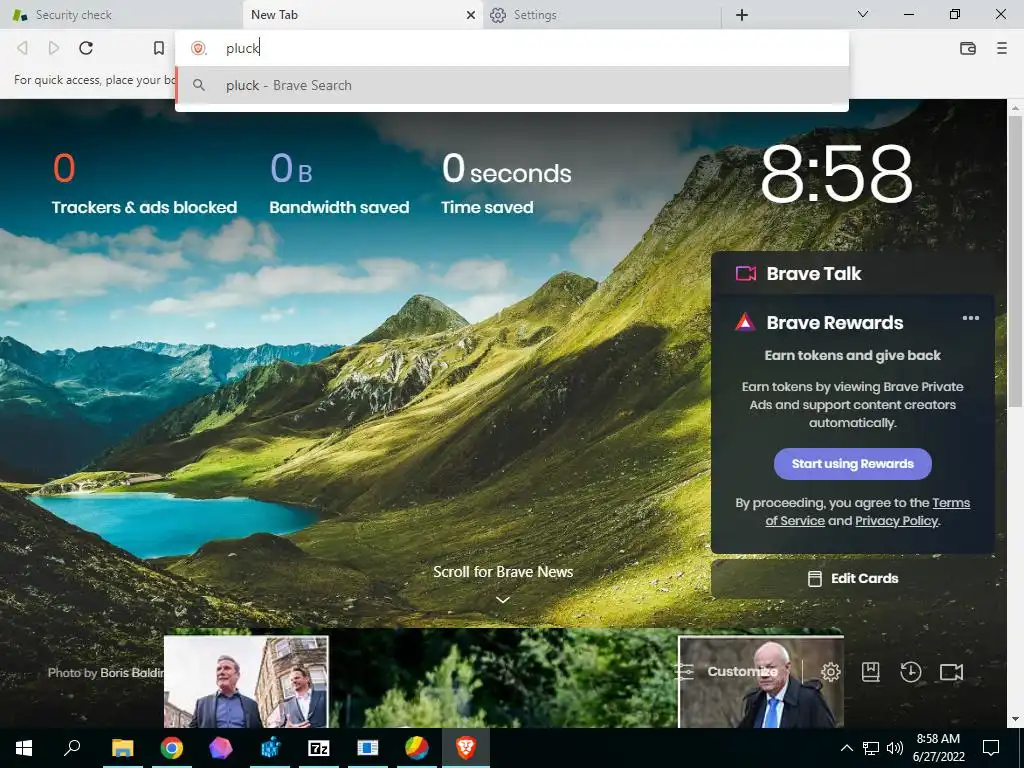Open the Privacy Policy link
Viewport: 1024px width, 768px height.
[897, 521]
